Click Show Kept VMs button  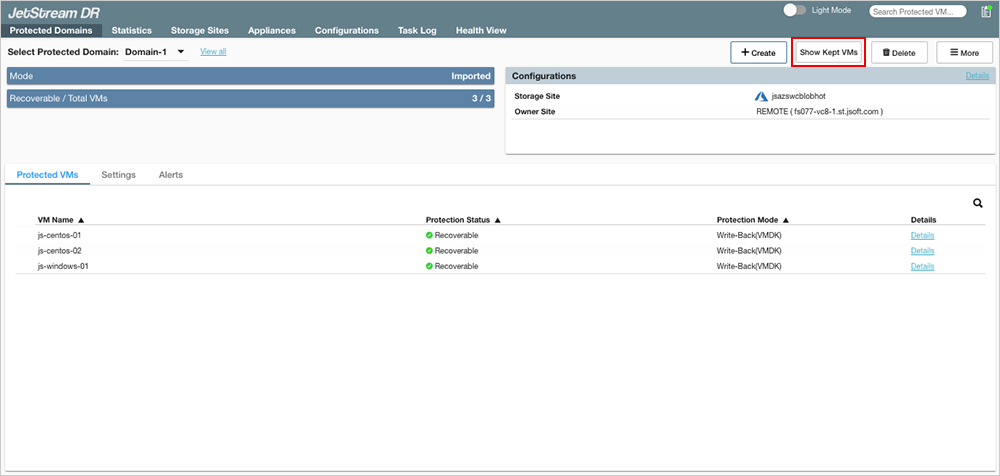point(828,52)
